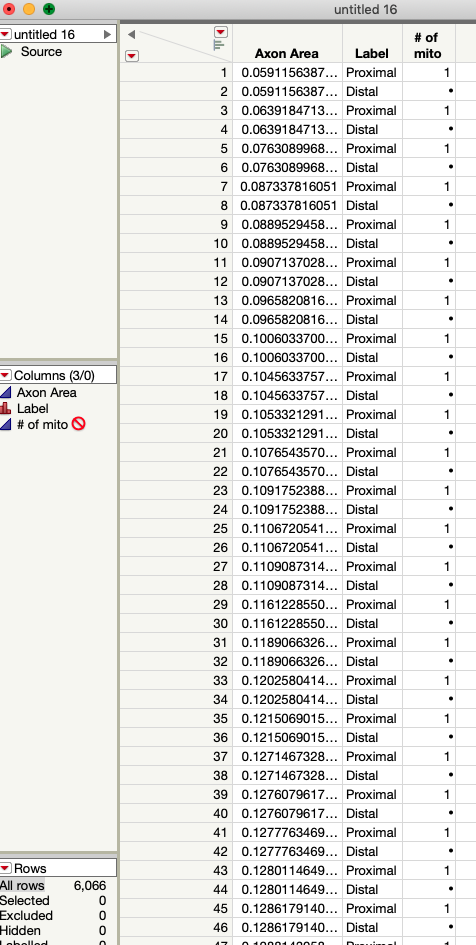The width and height of the screenshot is (476, 945).
Task: Select Label in the Columns list
Action: (33, 408)
